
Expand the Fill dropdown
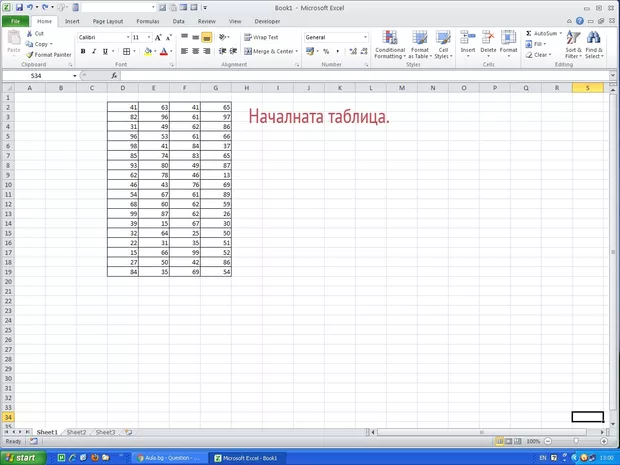544,44
